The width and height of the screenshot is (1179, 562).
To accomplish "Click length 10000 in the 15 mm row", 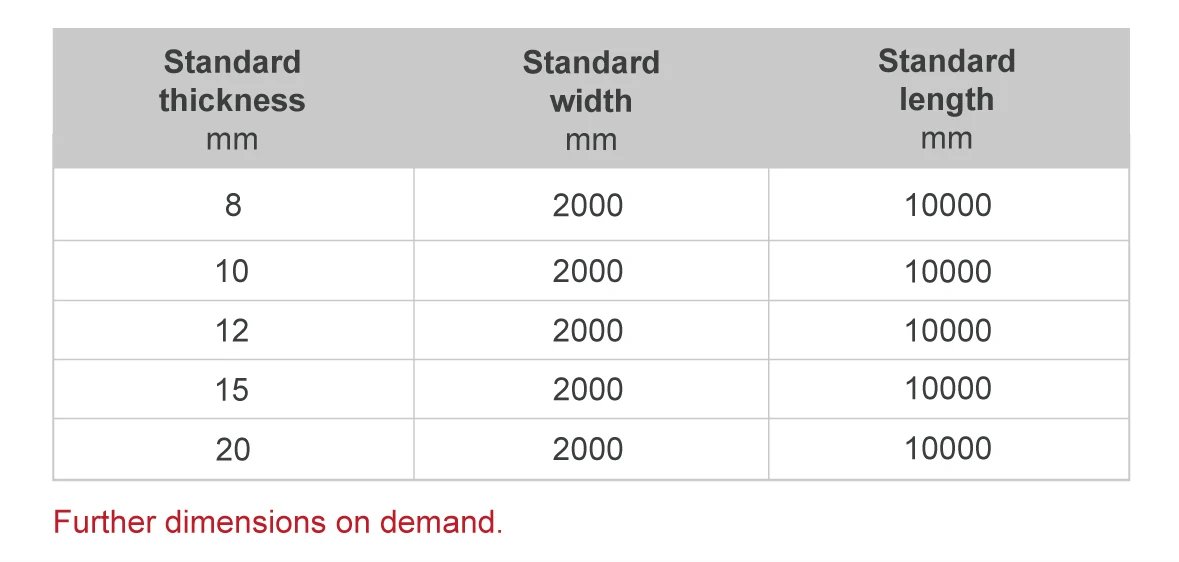I will (x=947, y=389).
